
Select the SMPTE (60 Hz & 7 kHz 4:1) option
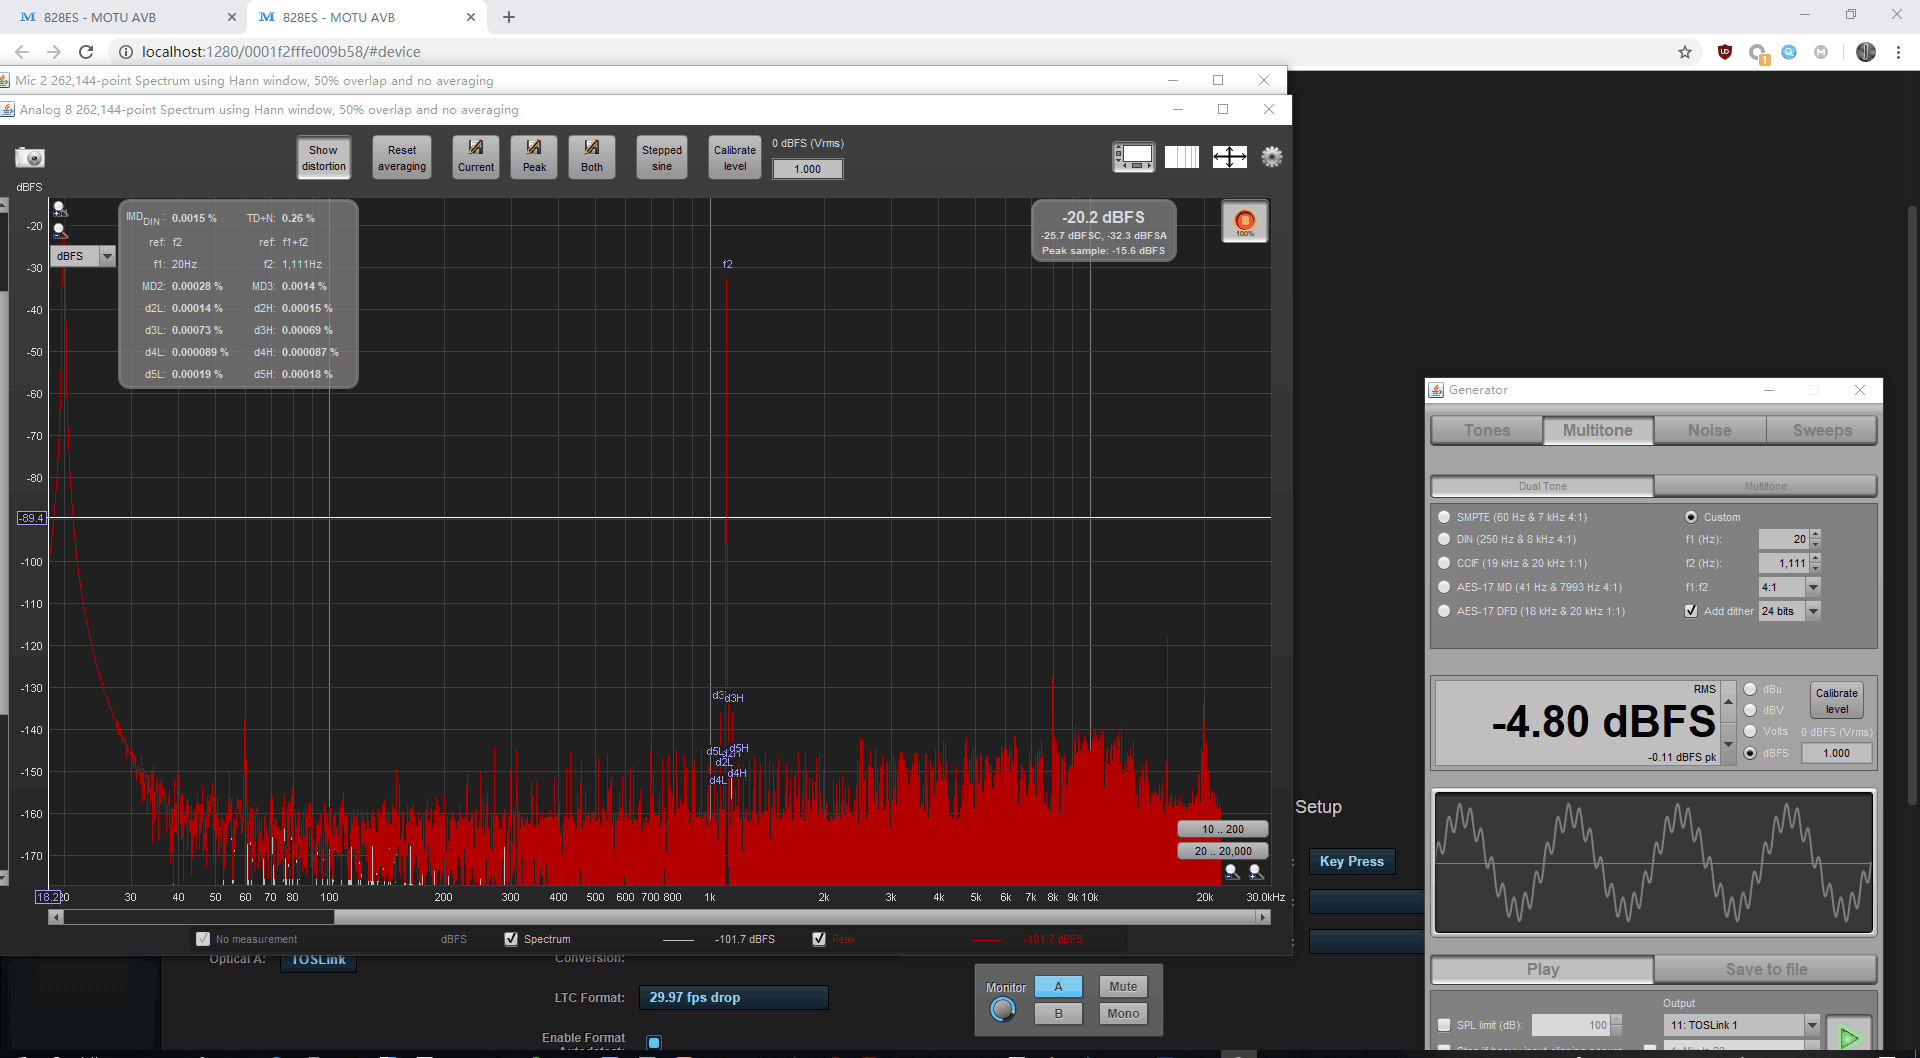coord(1444,517)
